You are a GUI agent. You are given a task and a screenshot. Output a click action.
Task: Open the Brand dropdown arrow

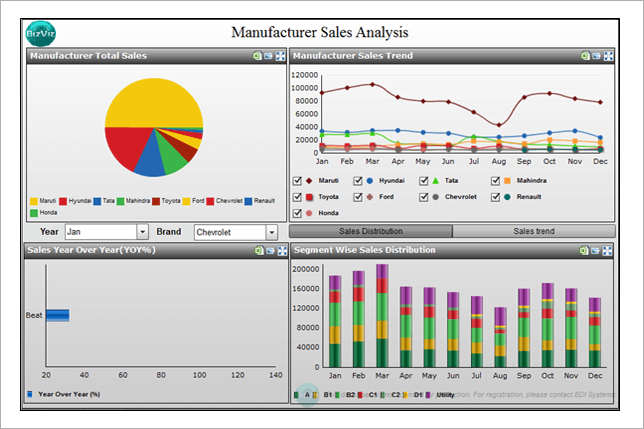(x=271, y=232)
